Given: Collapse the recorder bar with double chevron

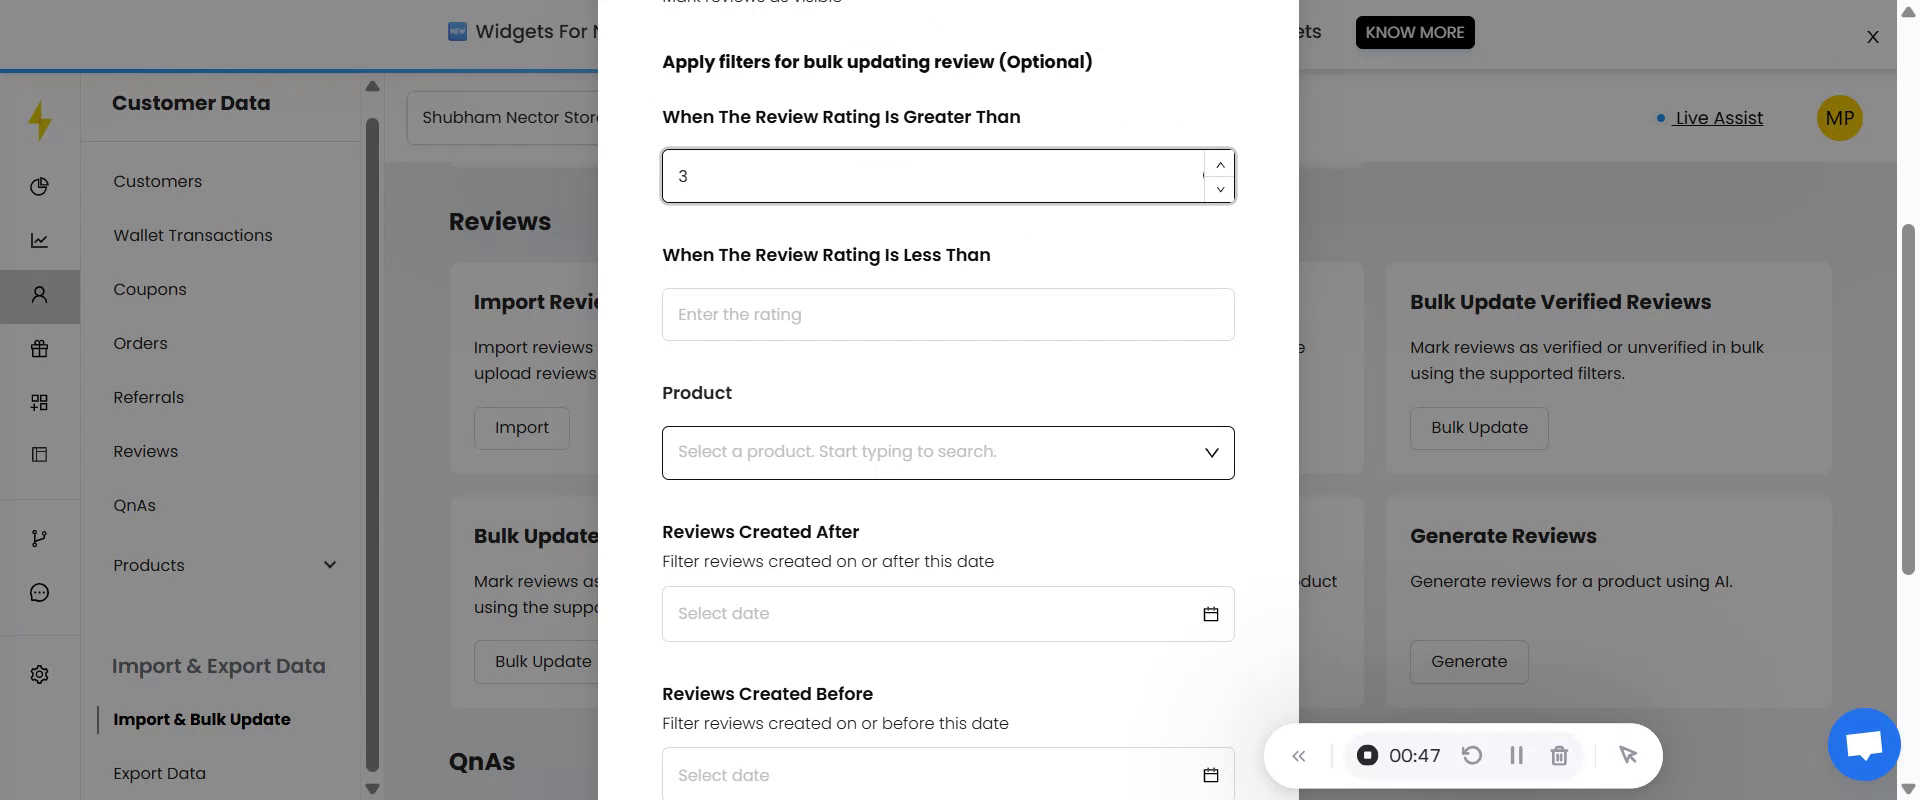Looking at the screenshot, I should pyautogui.click(x=1298, y=756).
